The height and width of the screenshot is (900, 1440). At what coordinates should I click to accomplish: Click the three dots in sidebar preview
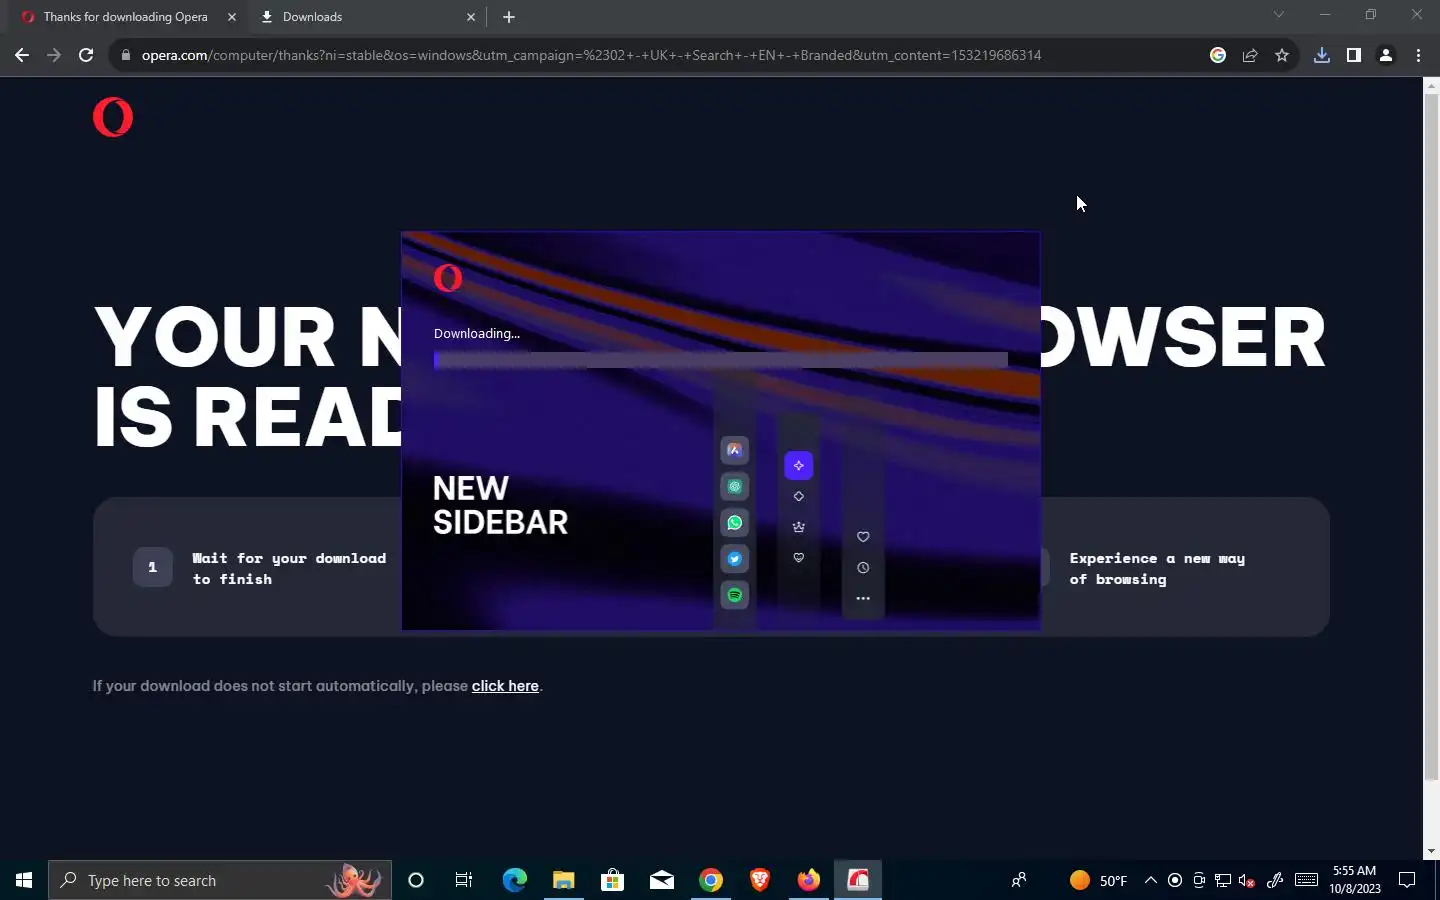[x=863, y=598]
